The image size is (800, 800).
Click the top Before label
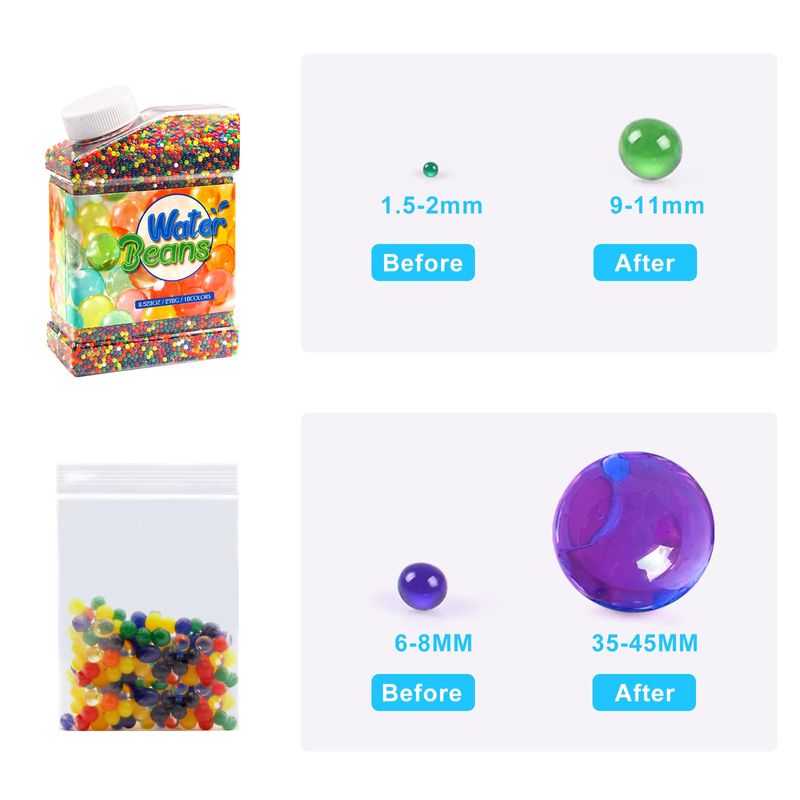click(423, 262)
